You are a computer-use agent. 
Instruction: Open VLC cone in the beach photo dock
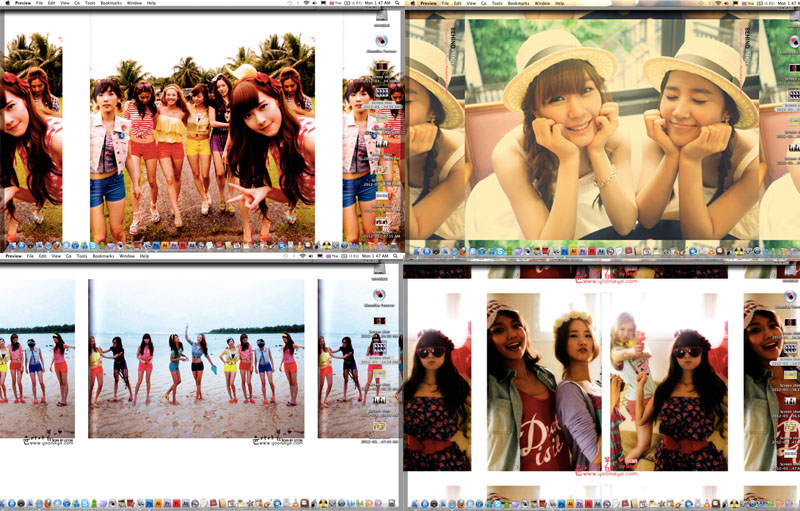coord(295,503)
